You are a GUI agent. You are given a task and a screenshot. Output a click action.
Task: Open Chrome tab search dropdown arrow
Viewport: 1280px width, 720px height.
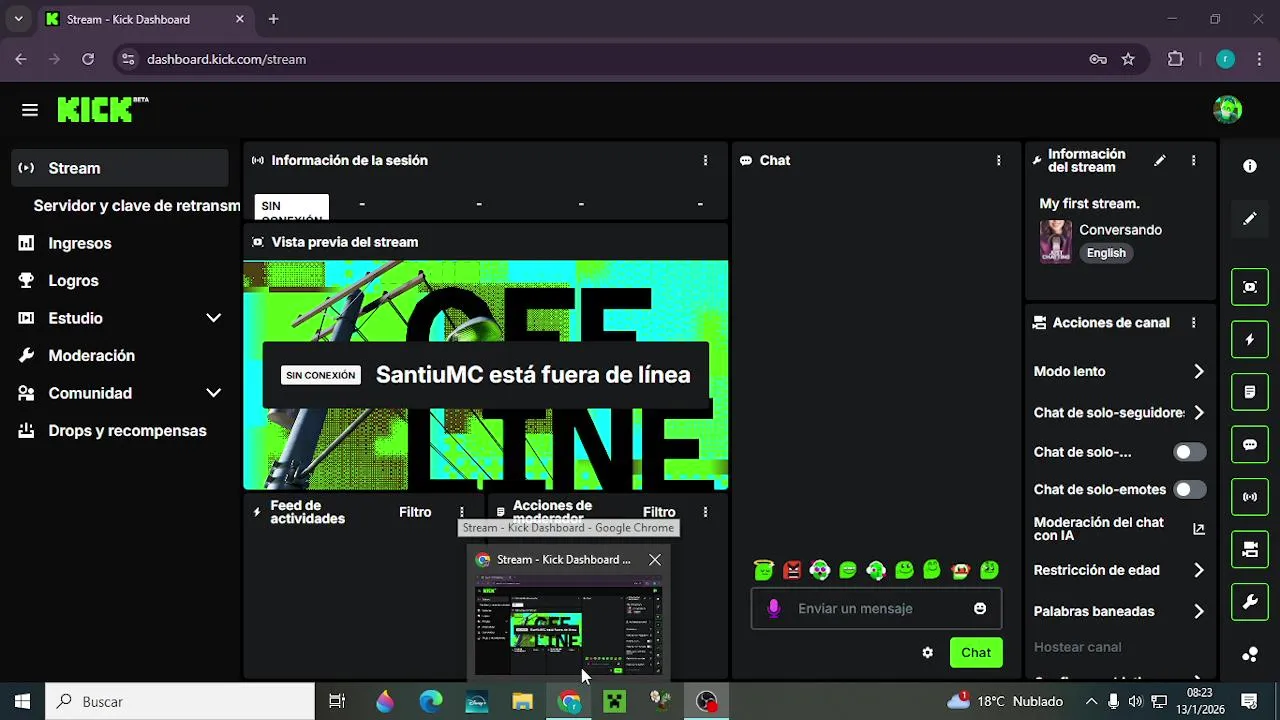(18, 19)
